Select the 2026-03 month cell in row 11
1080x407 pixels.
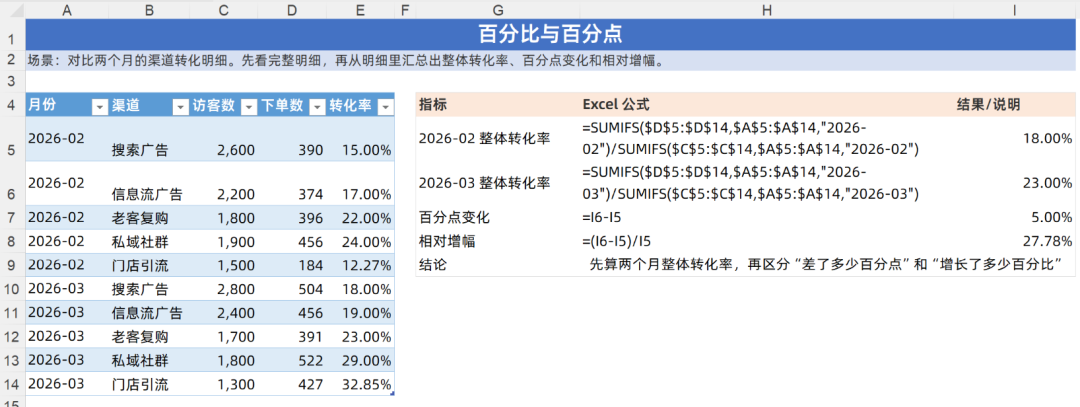coord(67,313)
